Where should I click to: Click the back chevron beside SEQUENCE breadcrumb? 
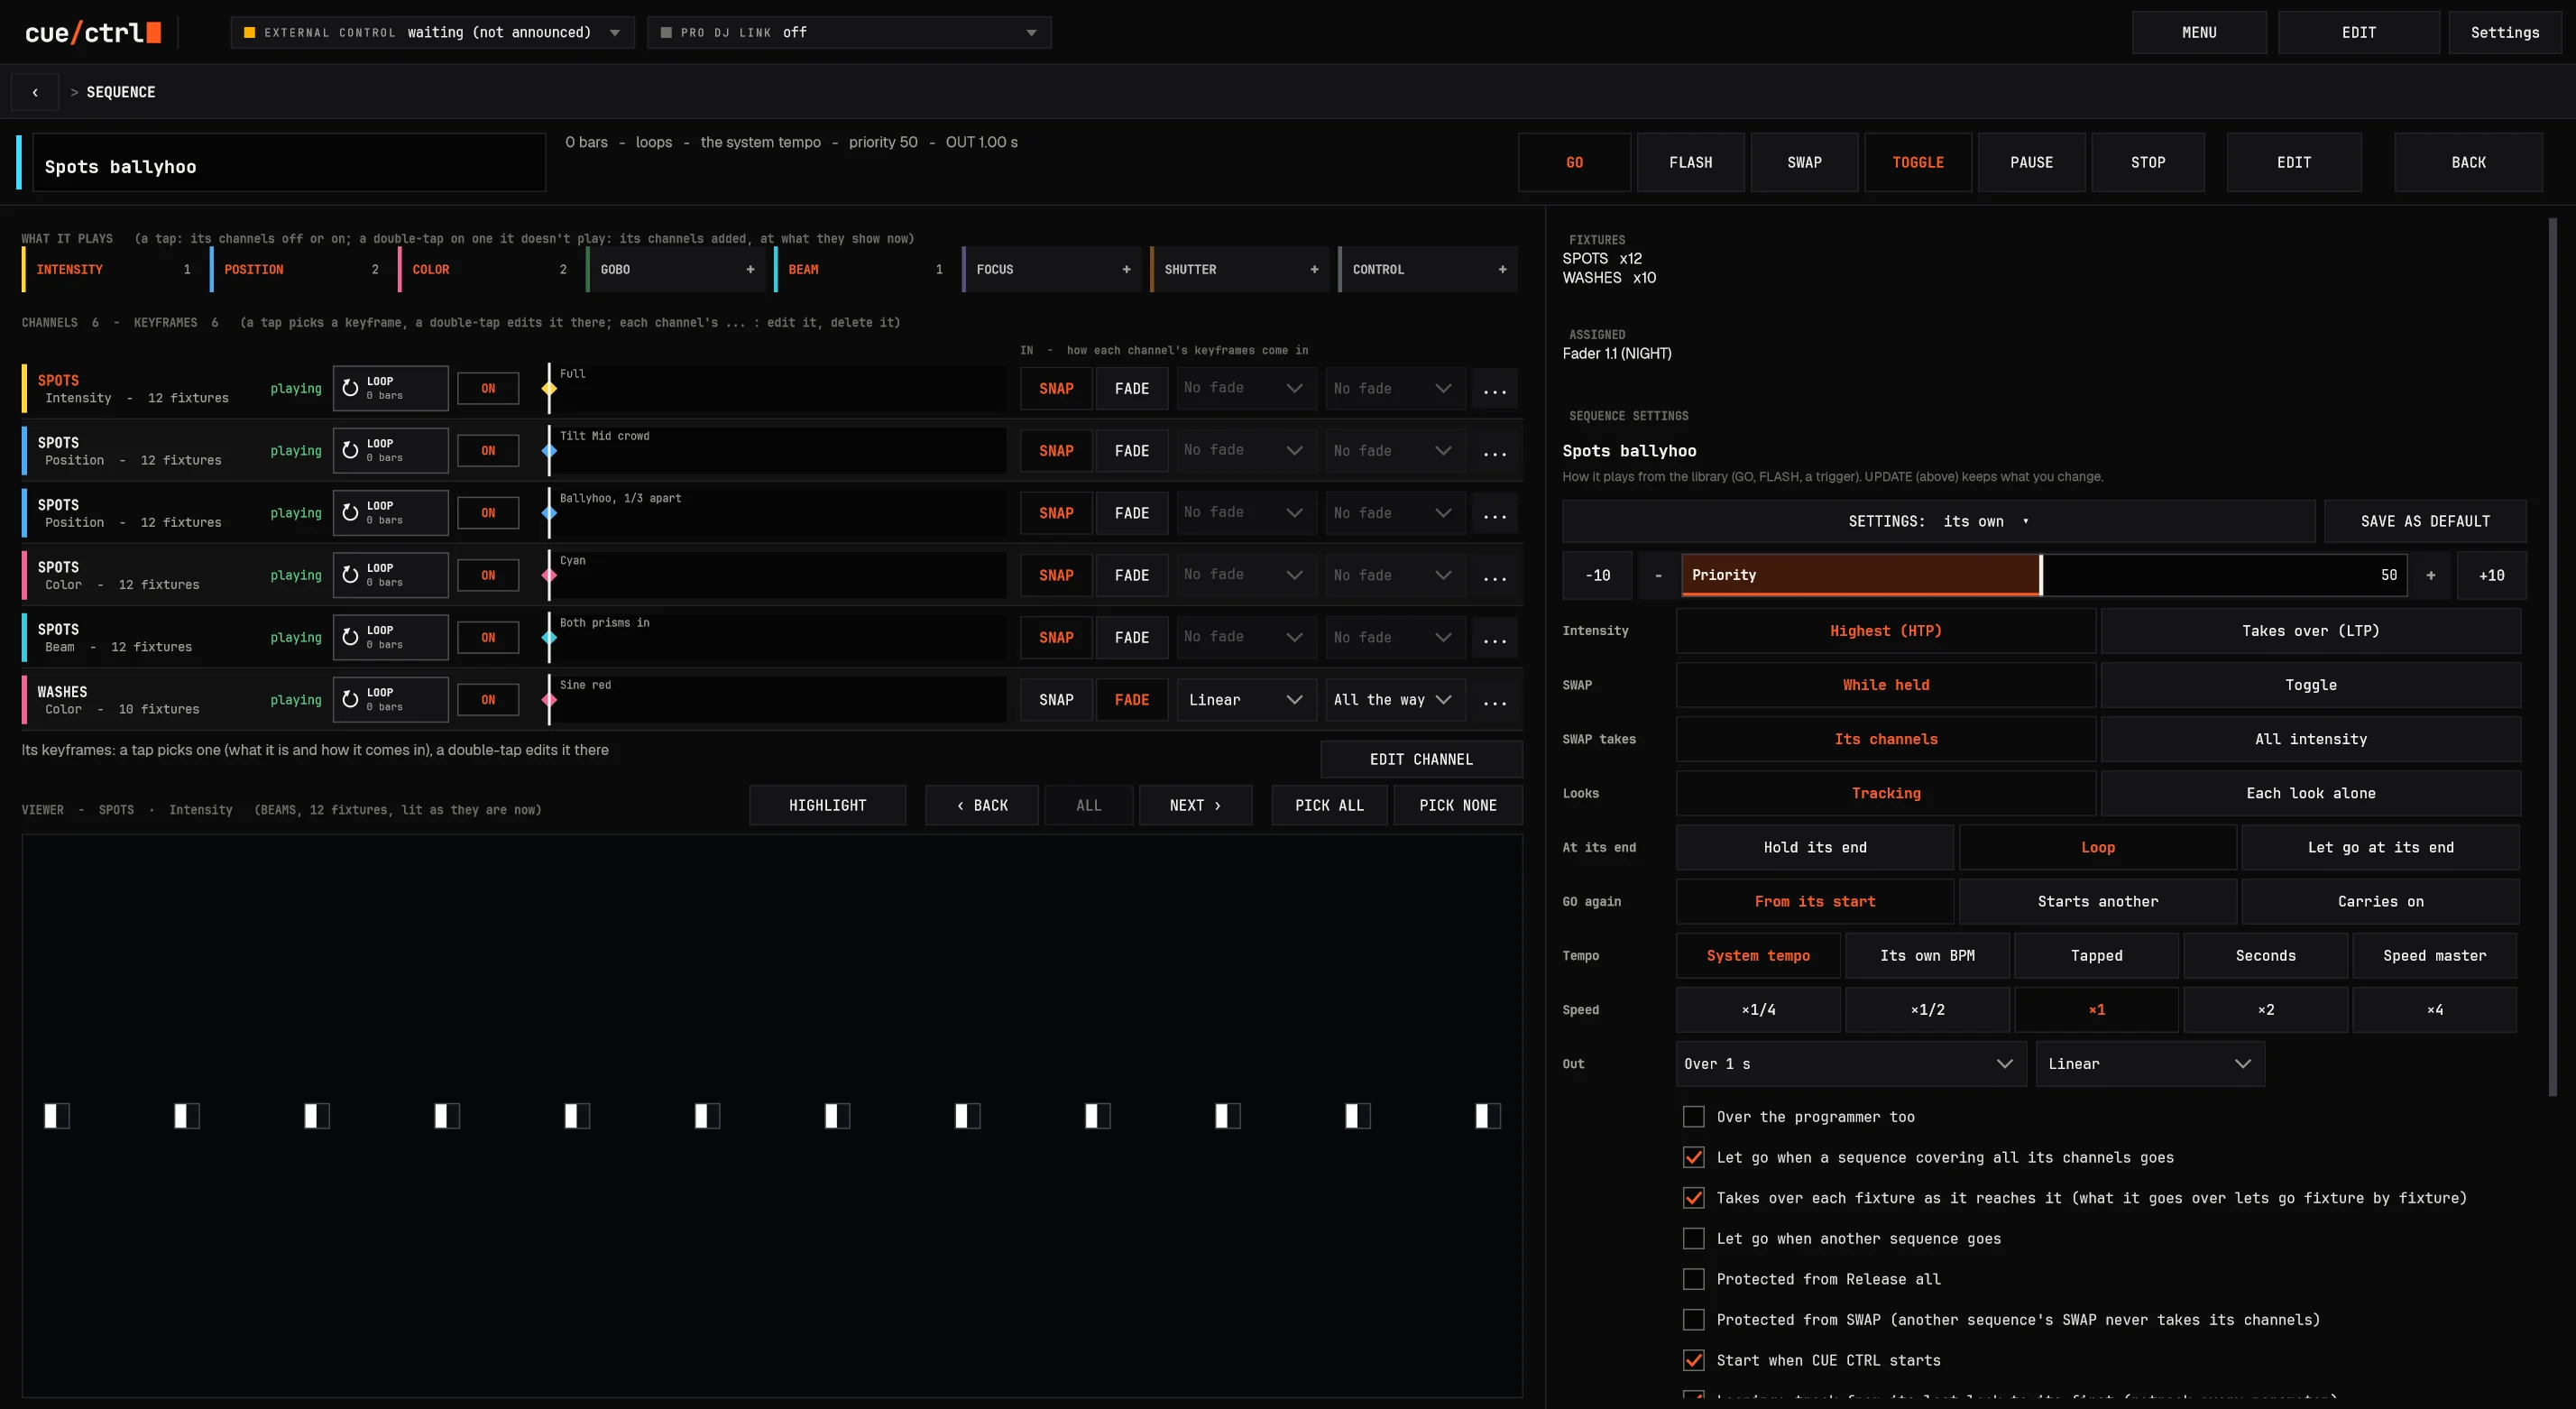click(35, 92)
